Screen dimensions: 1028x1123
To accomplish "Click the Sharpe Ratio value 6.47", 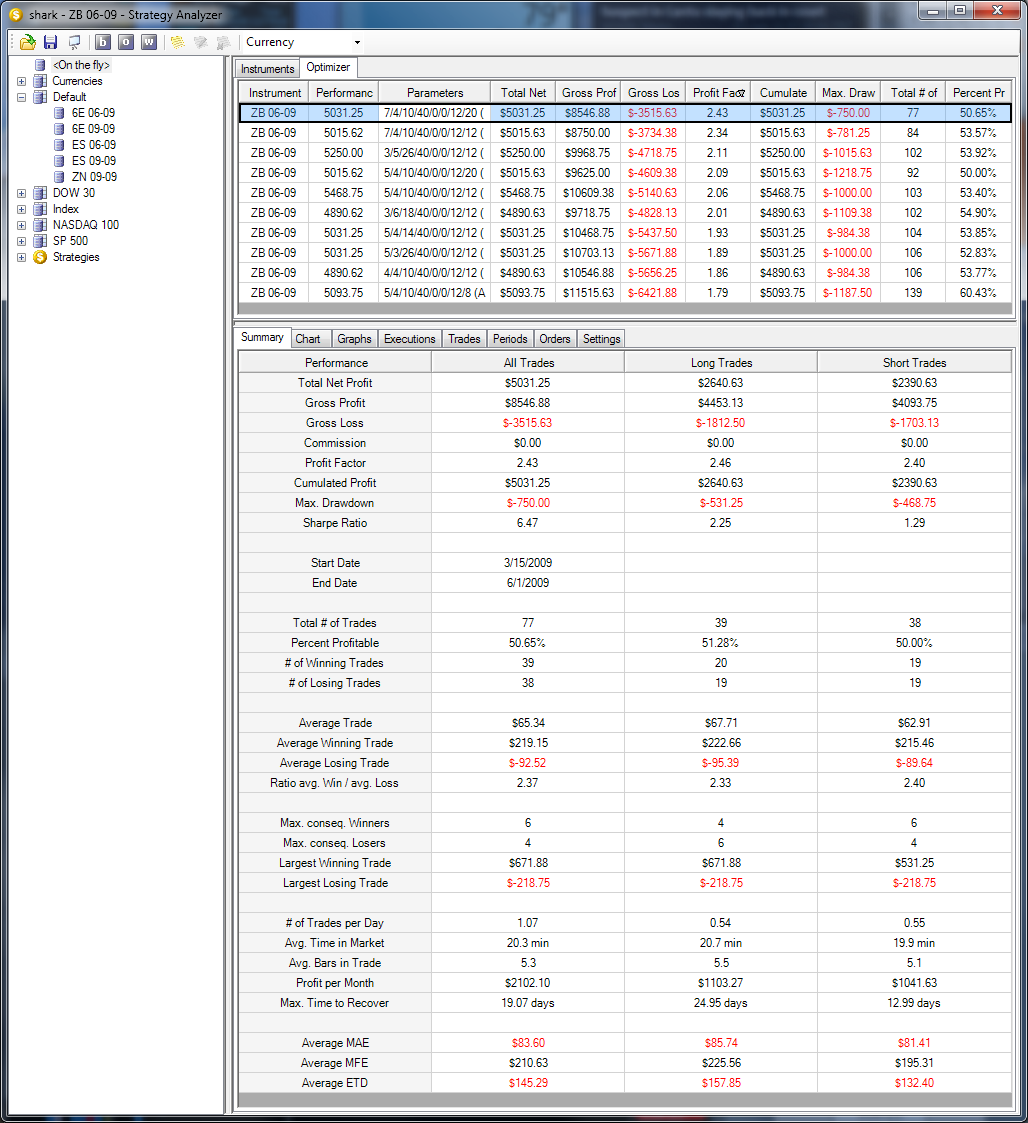I will [527, 523].
